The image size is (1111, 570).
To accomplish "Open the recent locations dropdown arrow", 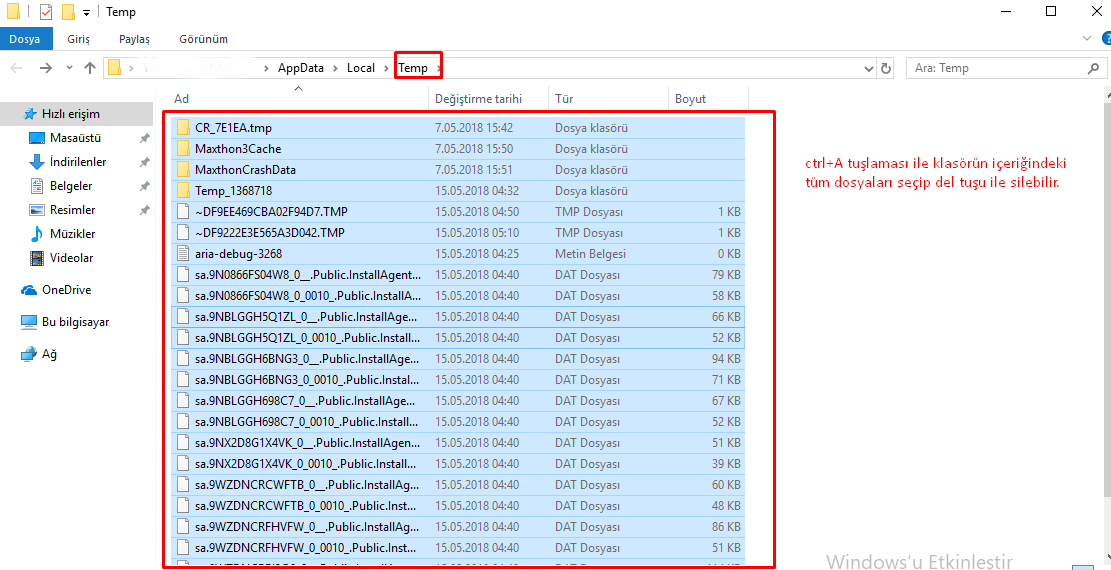I will click(x=69, y=68).
